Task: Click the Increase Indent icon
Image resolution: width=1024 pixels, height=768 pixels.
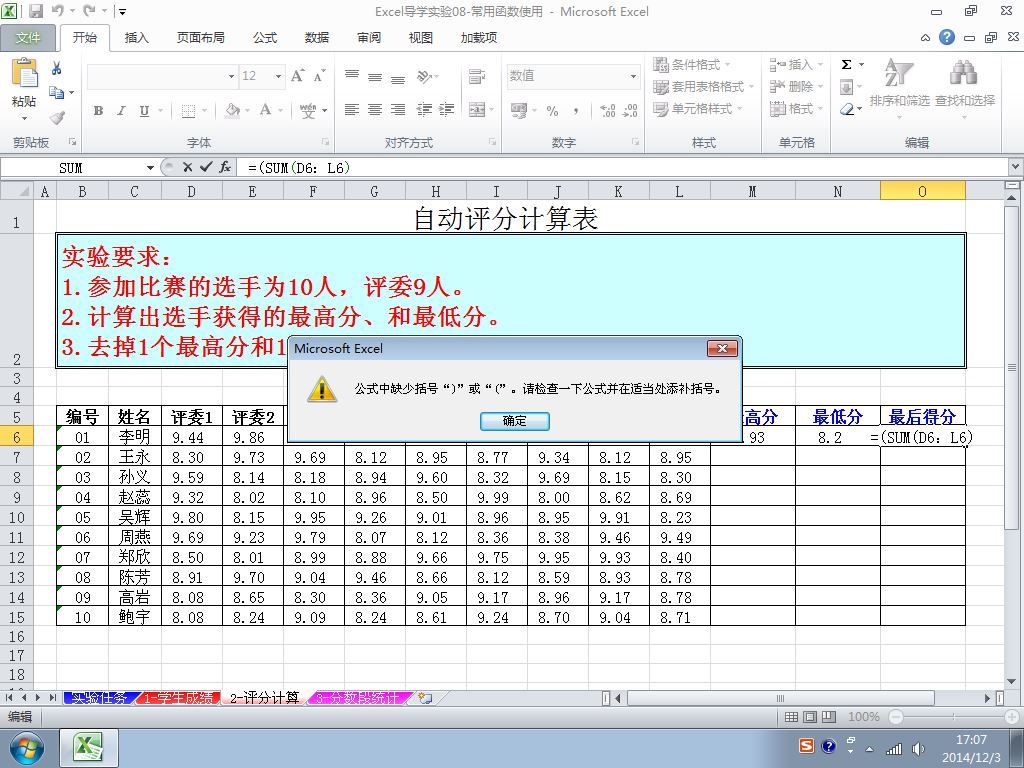Action: coord(447,110)
